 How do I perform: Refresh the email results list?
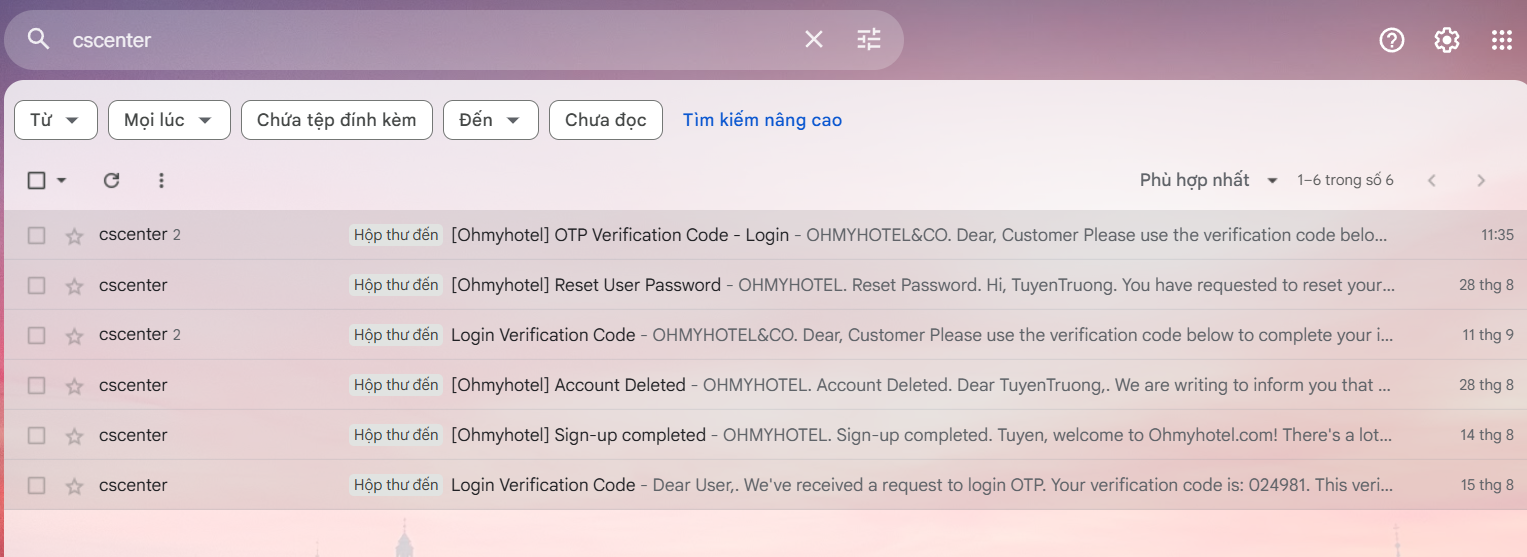point(111,180)
